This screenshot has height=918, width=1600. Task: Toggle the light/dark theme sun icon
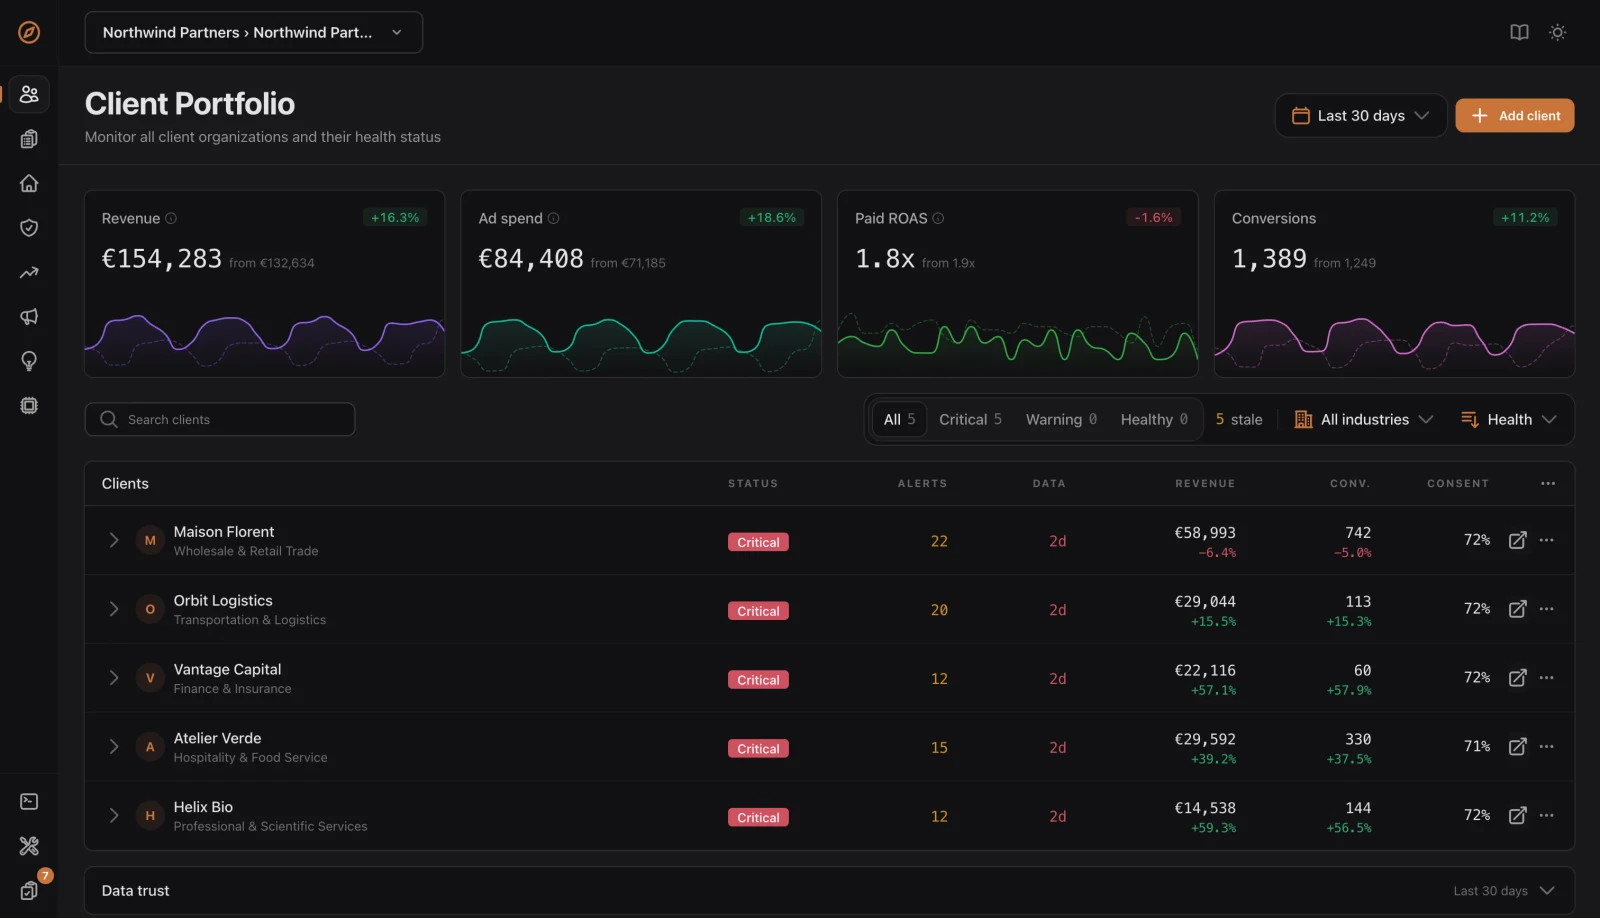[x=1557, y=32]
